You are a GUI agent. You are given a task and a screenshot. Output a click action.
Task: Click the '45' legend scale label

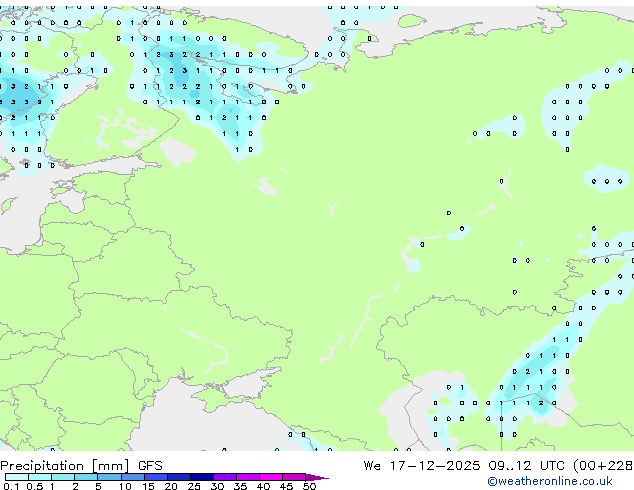pos(286,486)
